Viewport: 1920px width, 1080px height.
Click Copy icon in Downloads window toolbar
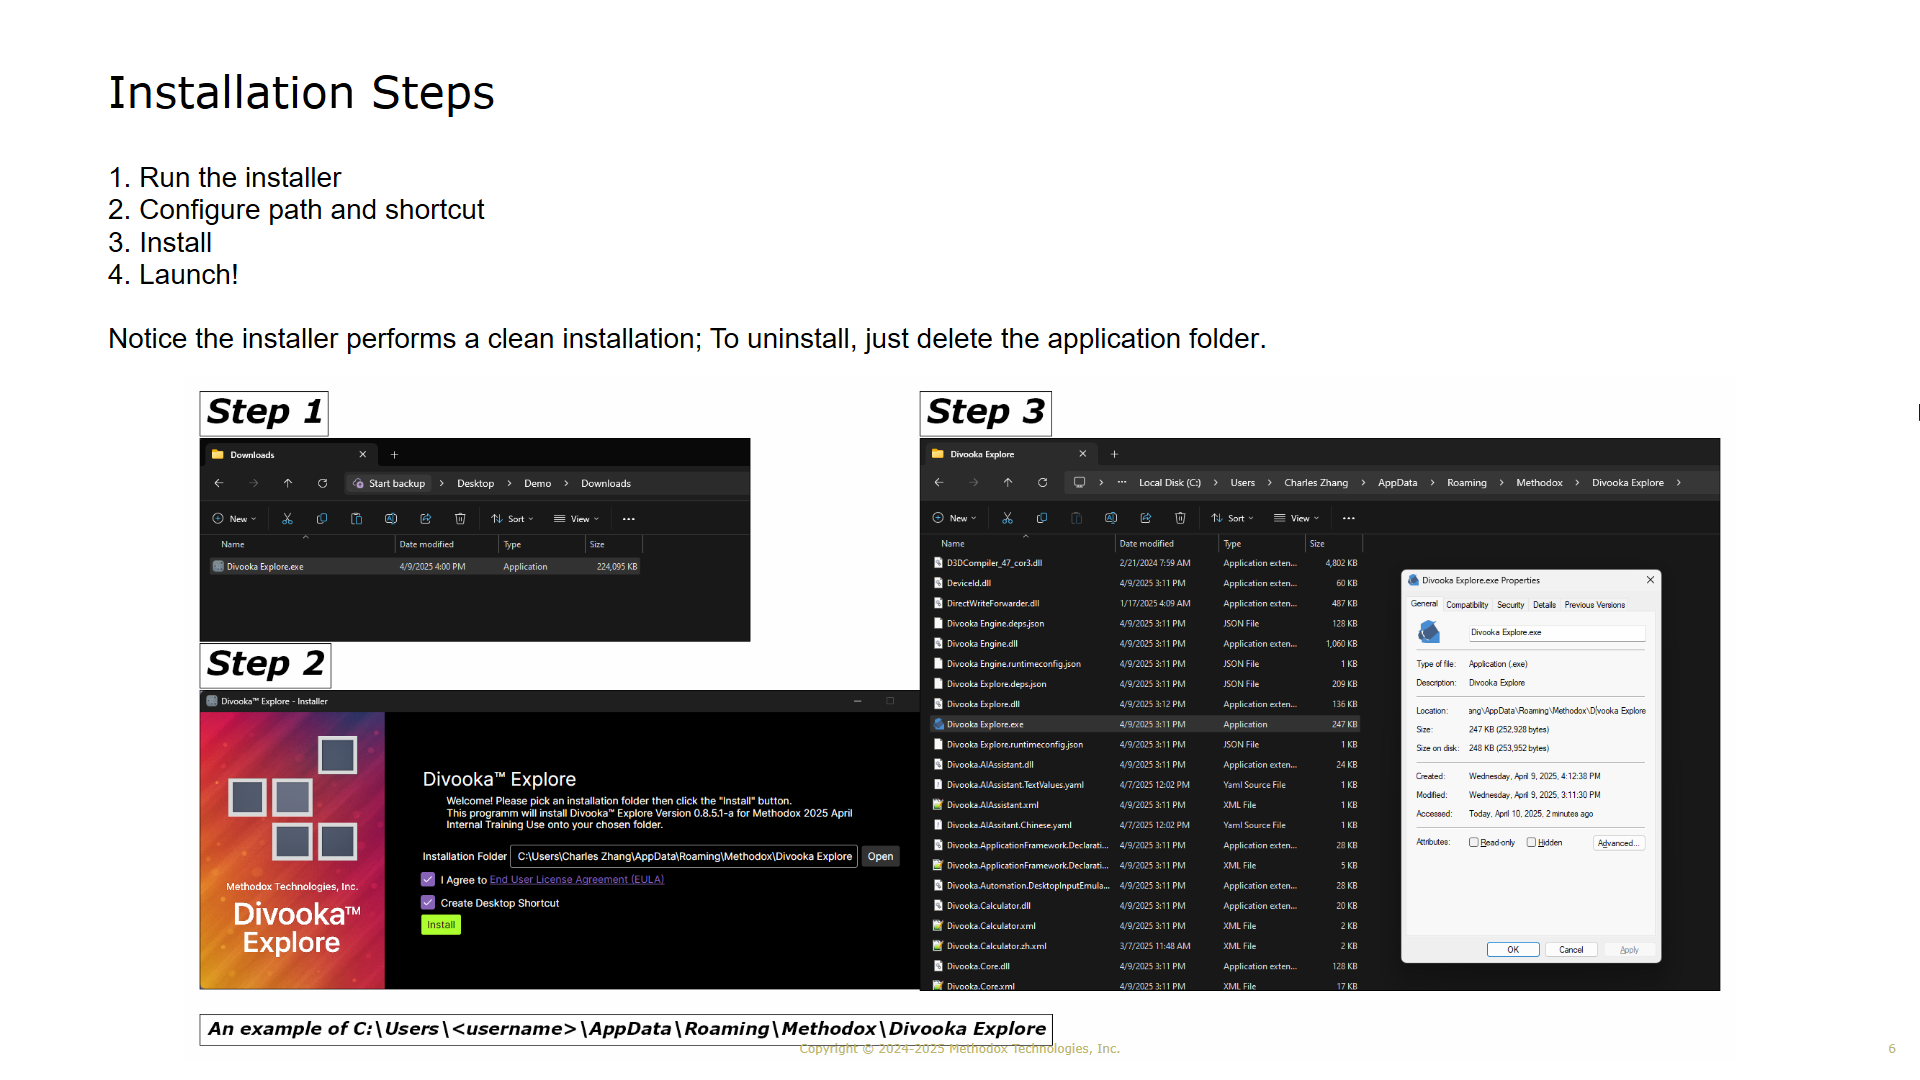coord(322,519)
